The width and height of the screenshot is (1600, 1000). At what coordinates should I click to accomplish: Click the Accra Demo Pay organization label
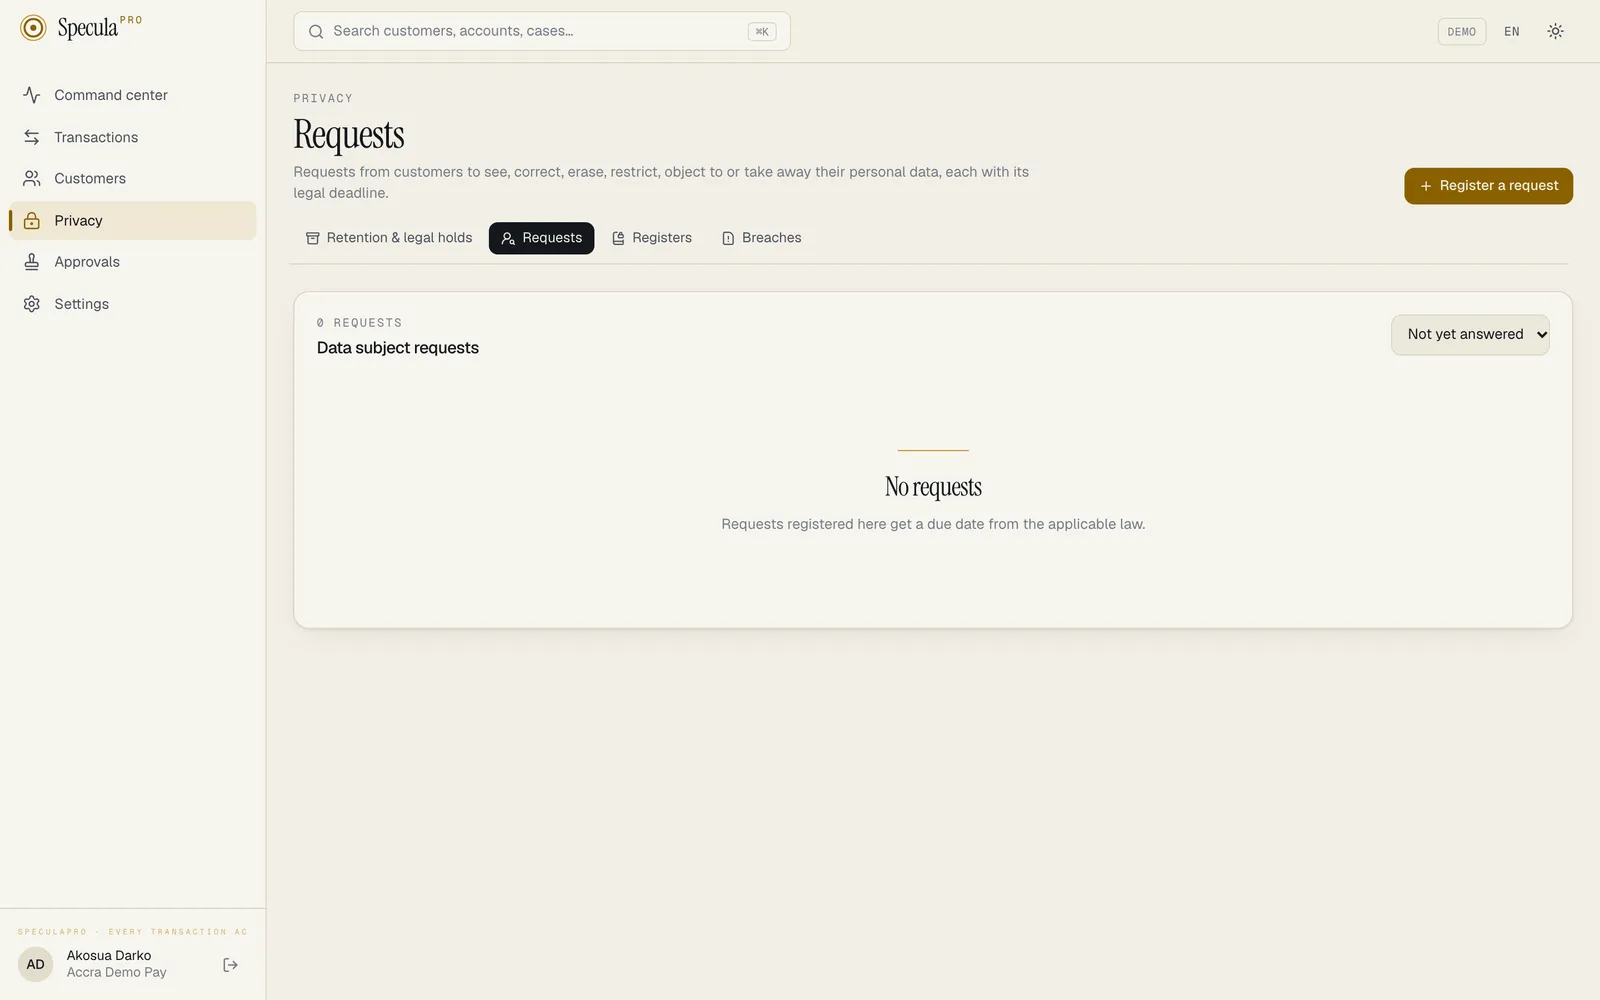[117, 973]
